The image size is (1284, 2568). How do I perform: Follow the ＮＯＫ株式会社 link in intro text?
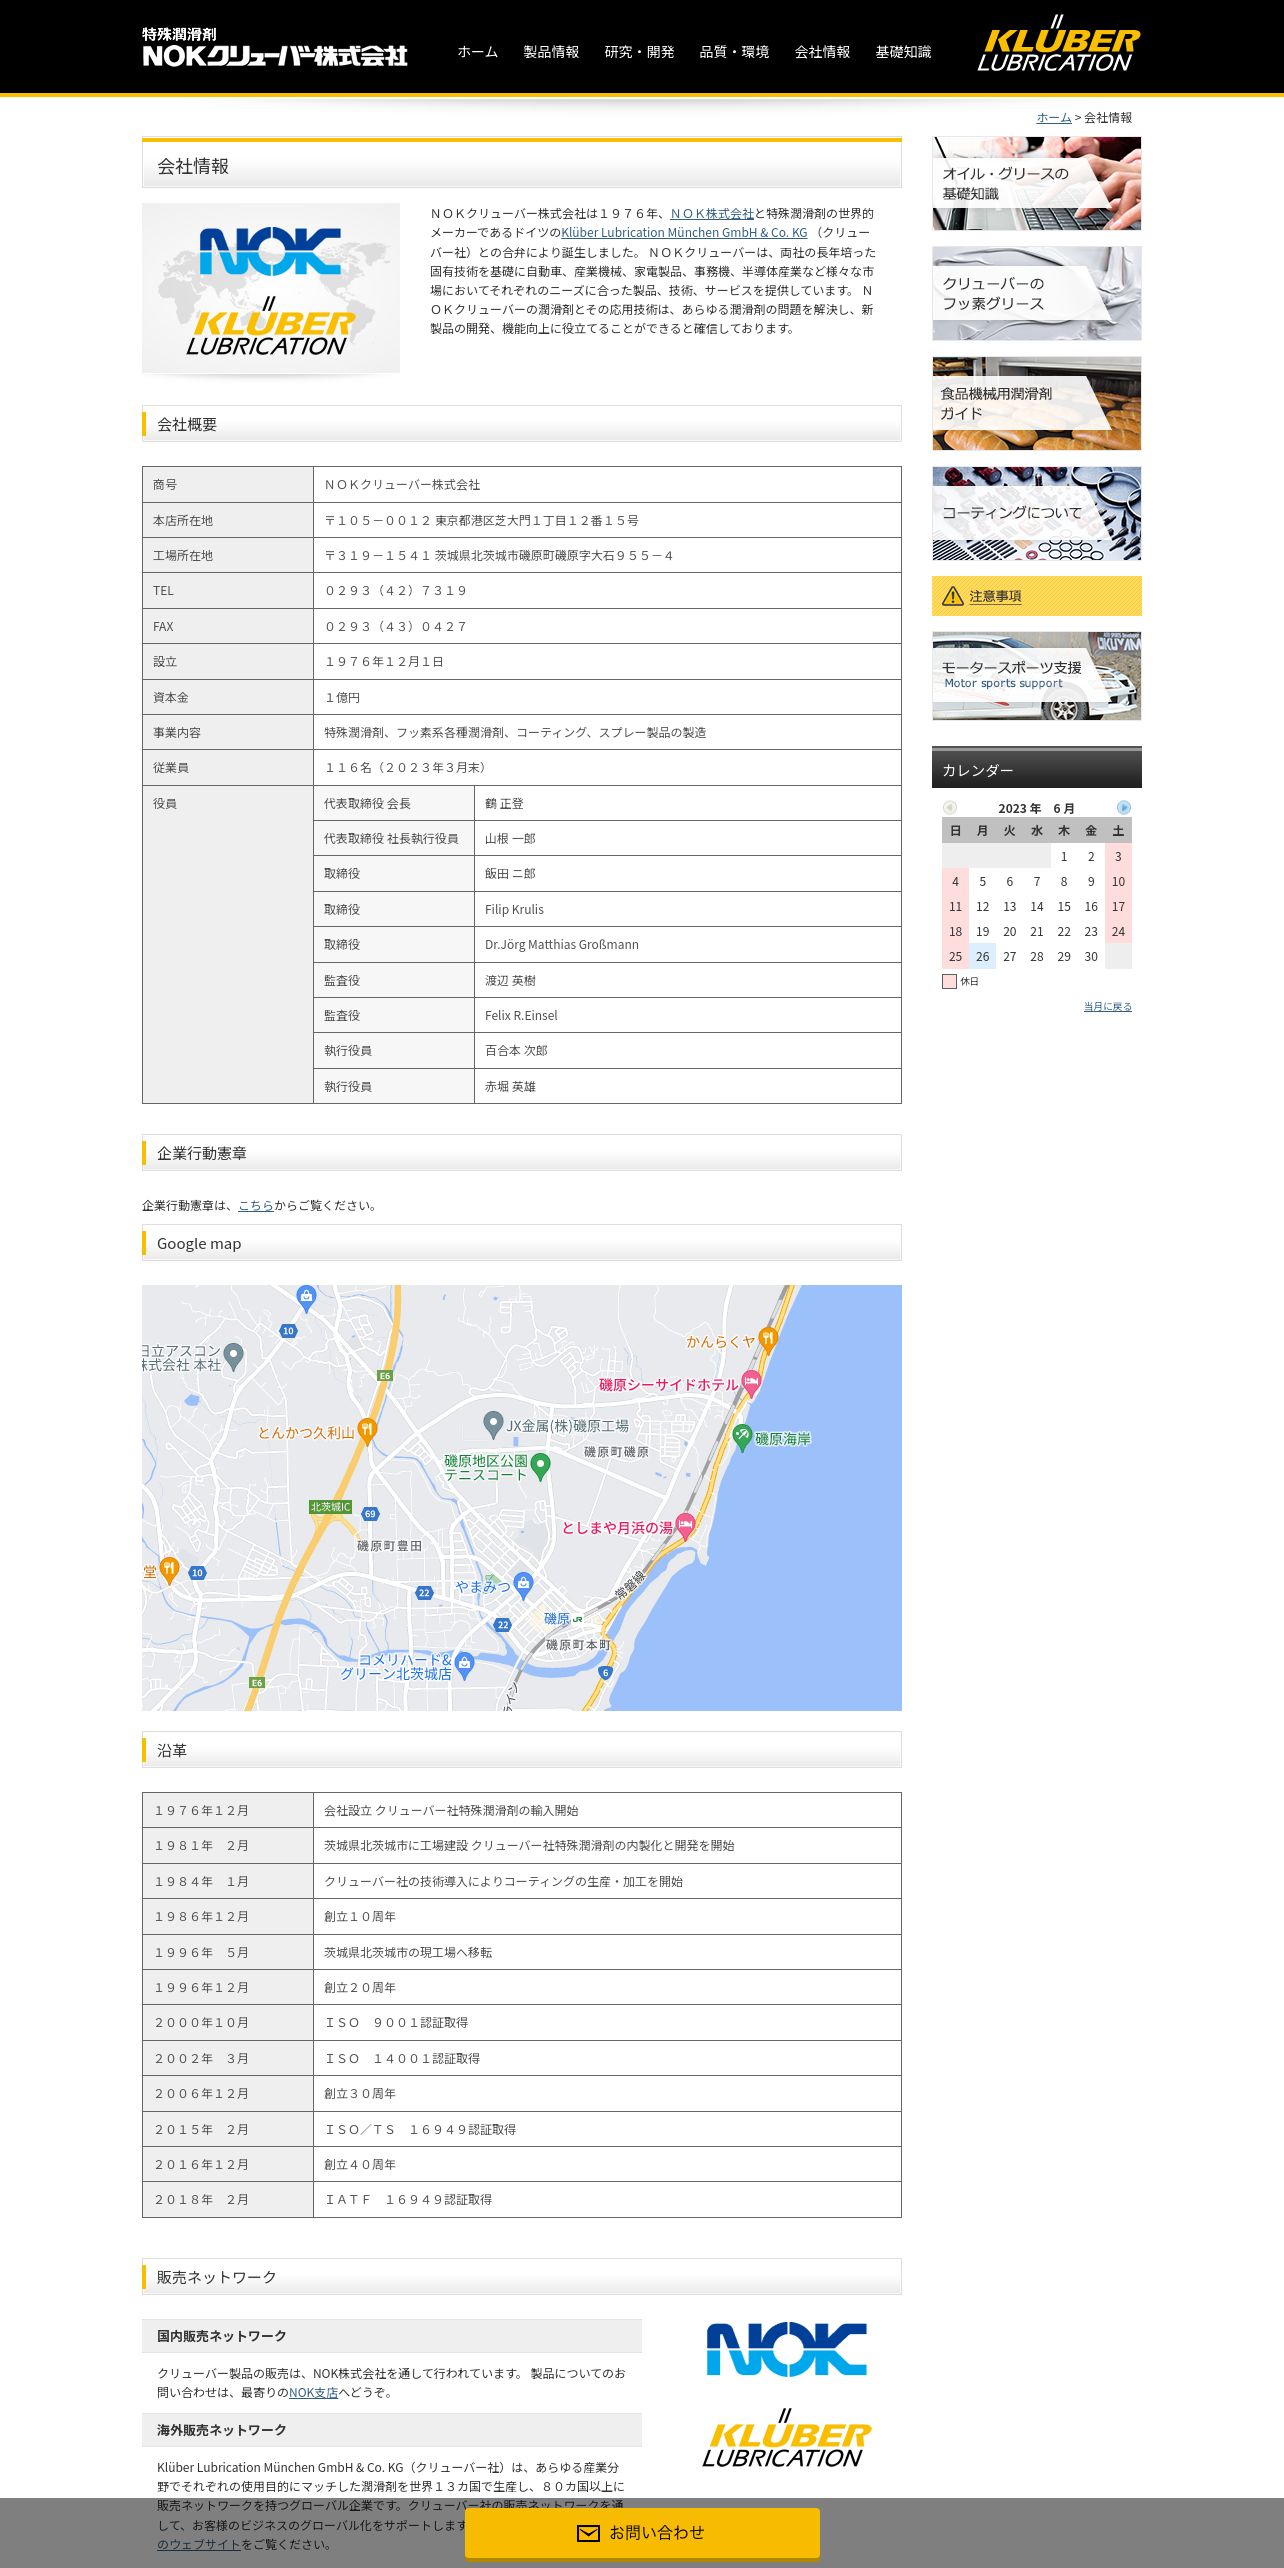(x=712, y=214)
